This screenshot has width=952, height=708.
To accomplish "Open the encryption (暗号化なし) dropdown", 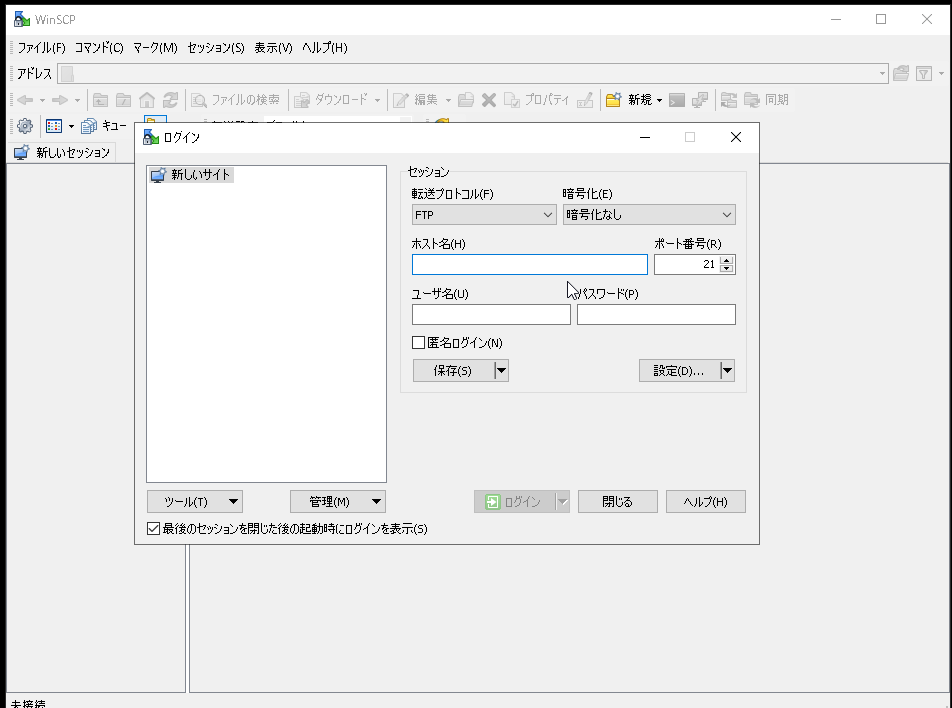I will point(648,215).
